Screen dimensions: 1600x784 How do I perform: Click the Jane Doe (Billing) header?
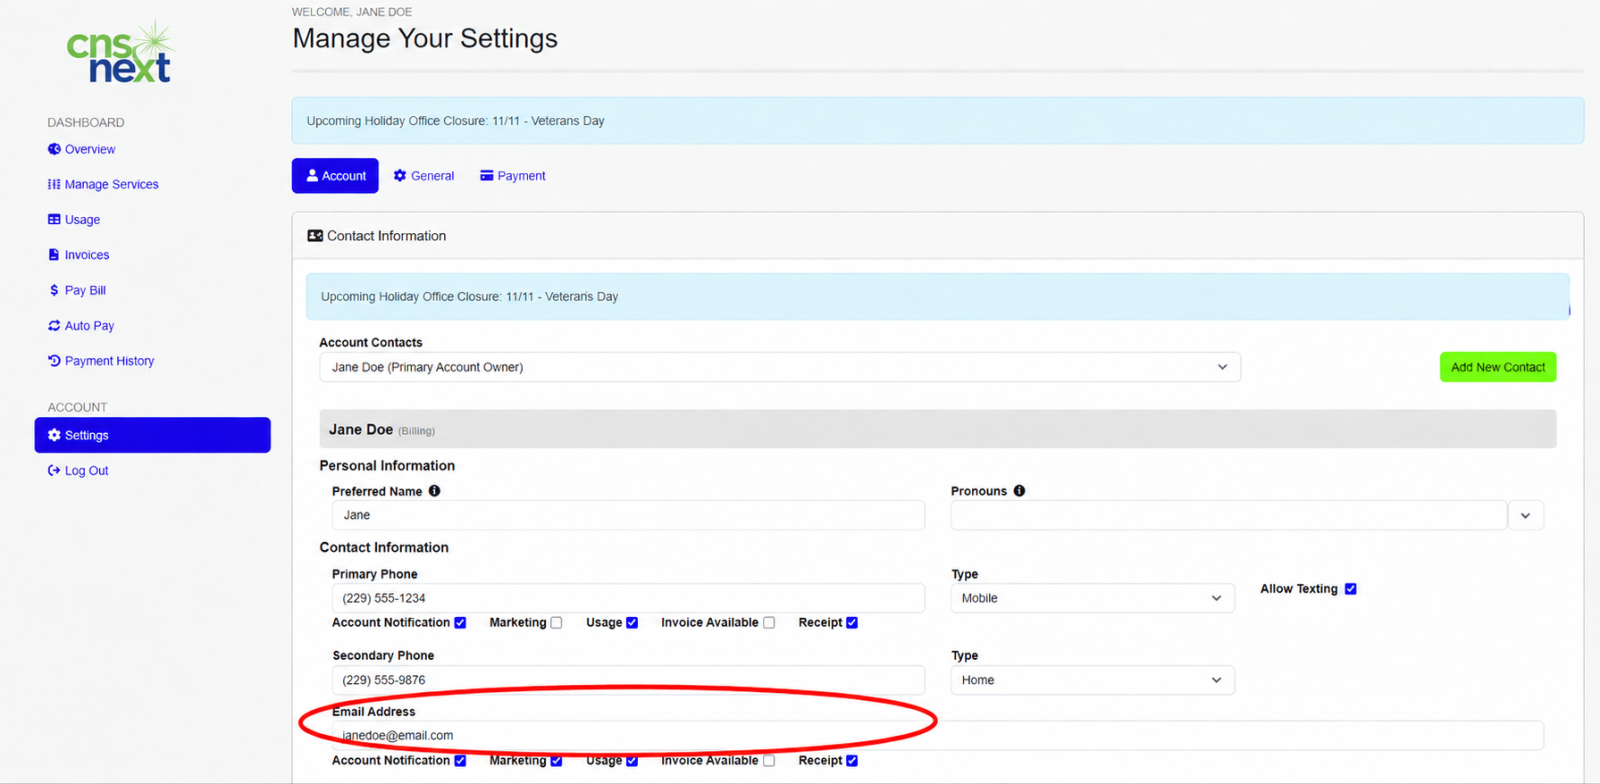pyautogui.click(x=938, y=429)
